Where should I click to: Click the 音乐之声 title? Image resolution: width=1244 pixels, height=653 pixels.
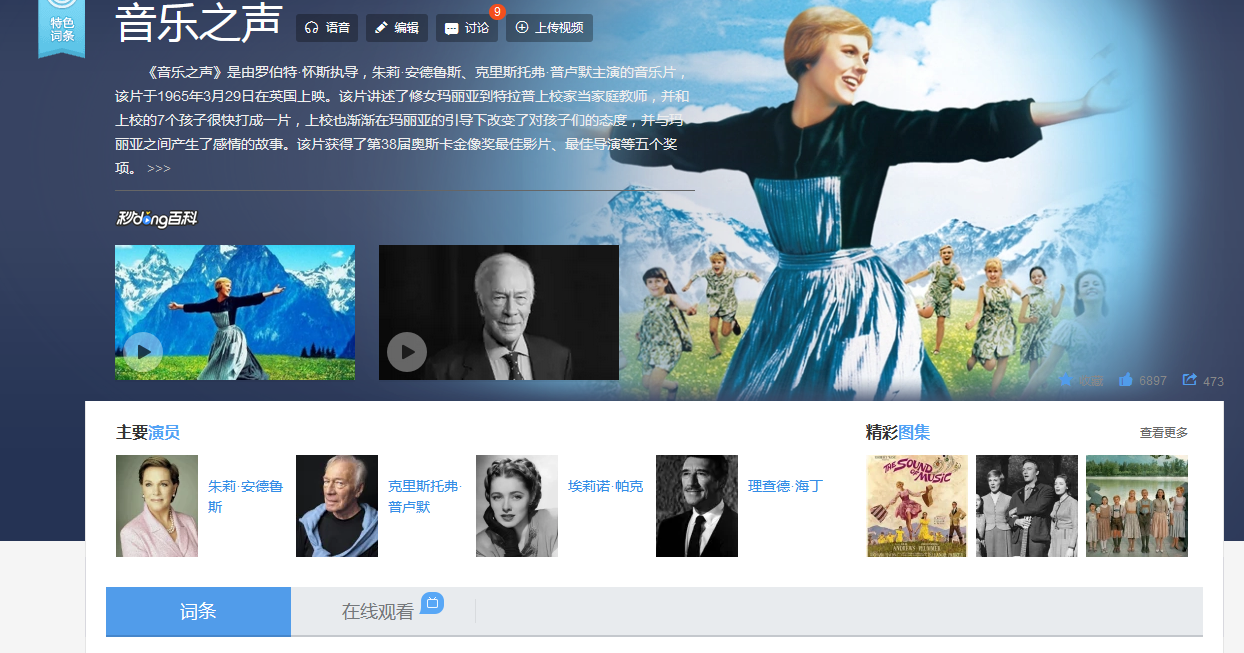(x=199, y=24)
